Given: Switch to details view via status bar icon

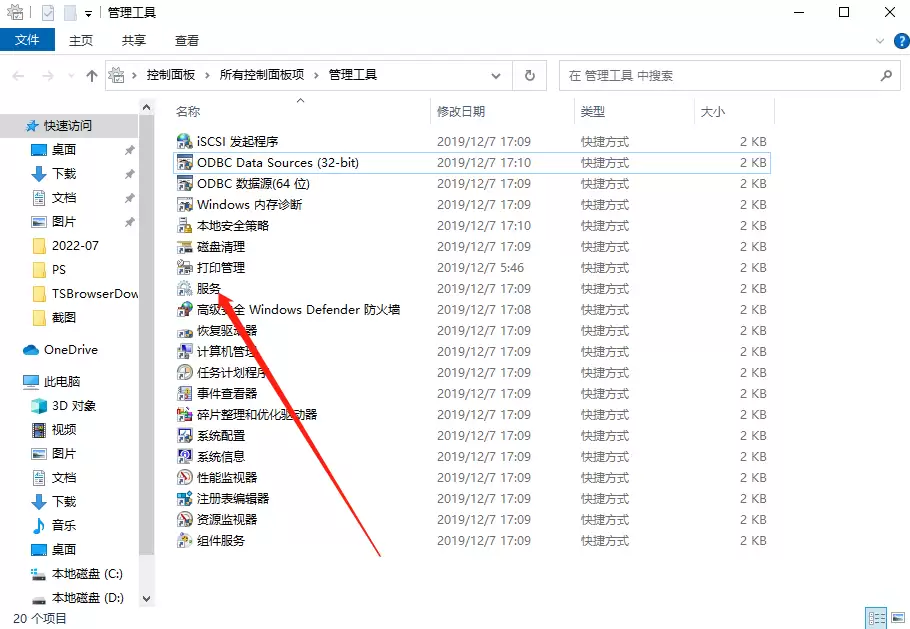Looking at the screenshot, I should [876, 617].
